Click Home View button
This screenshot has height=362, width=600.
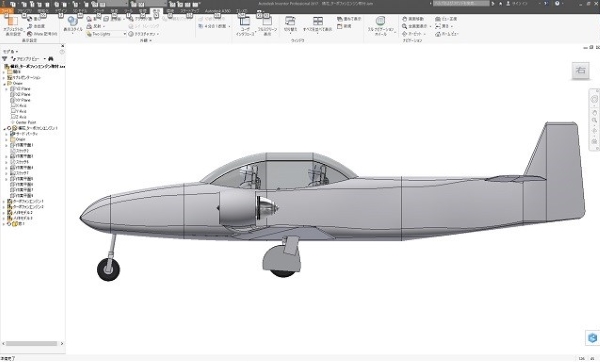click(447, 34)
